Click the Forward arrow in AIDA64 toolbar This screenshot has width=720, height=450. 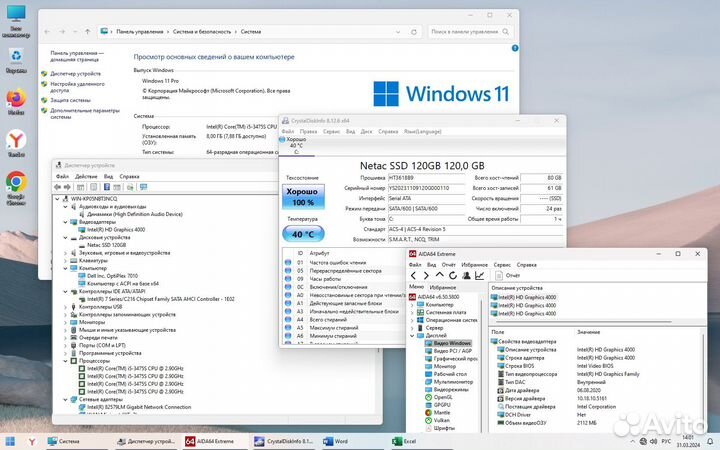point(426,276)
